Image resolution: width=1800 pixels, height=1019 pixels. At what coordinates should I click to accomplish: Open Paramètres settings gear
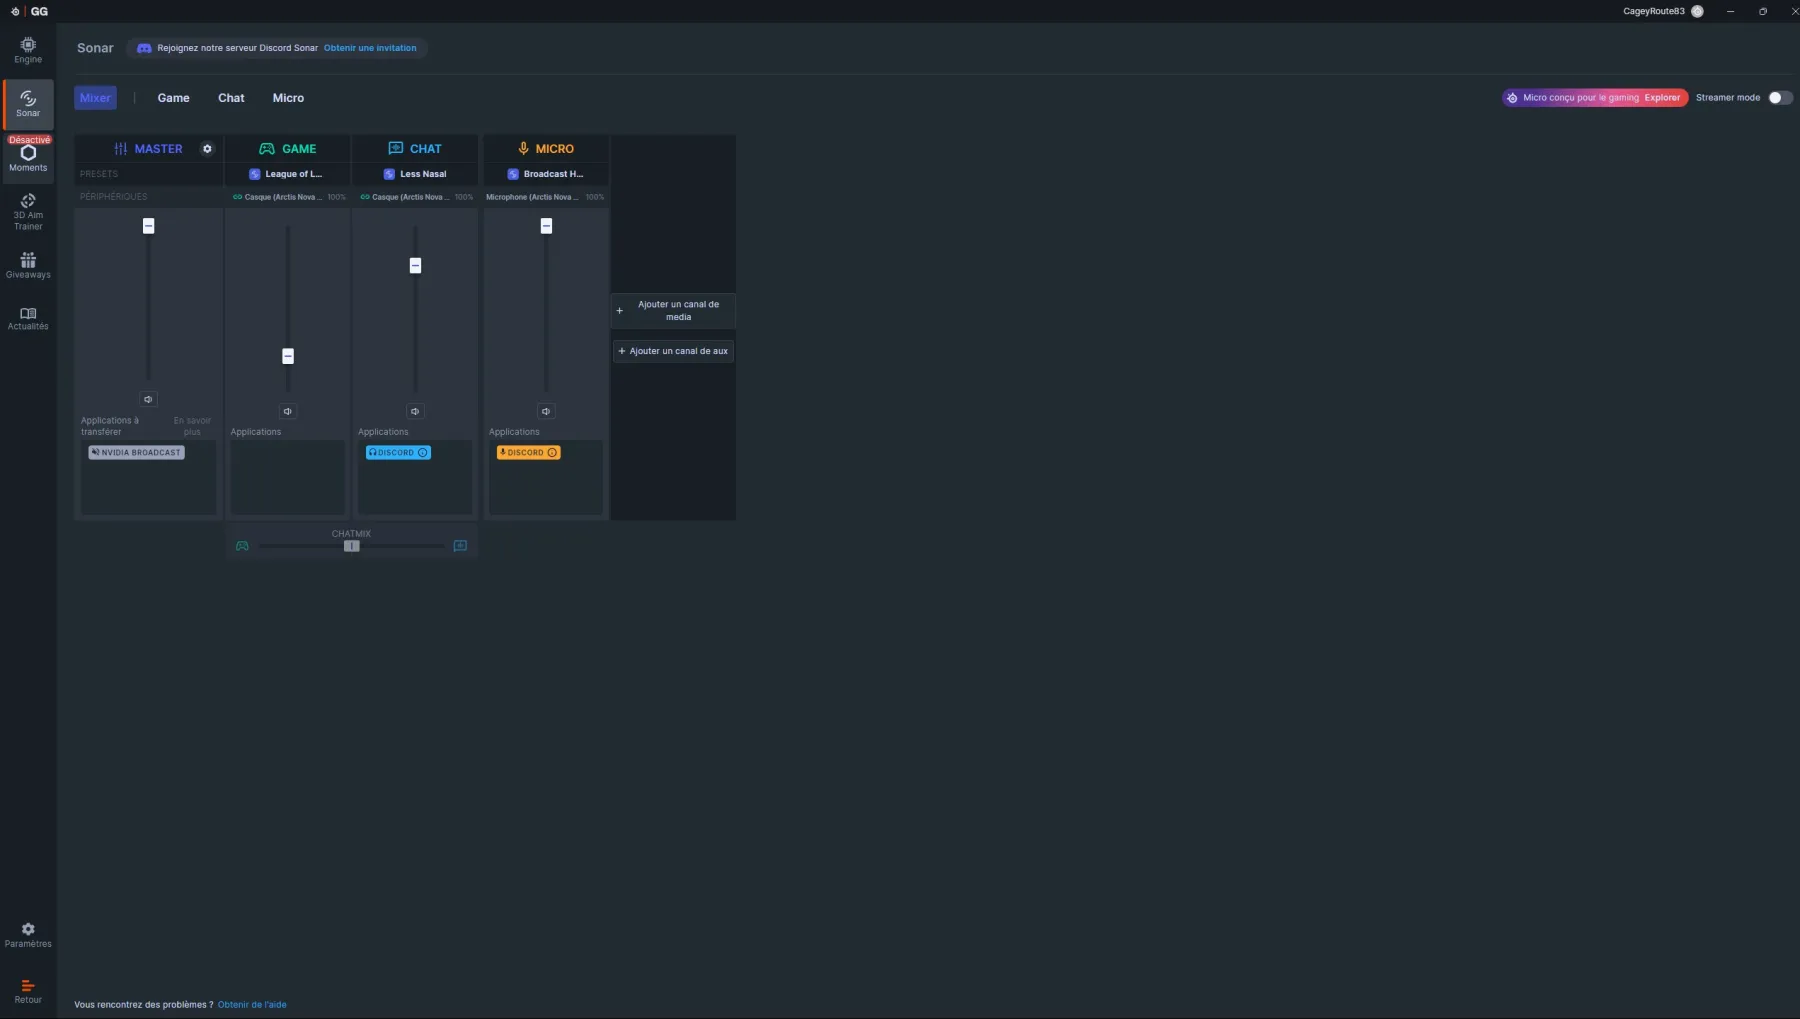tap(28, 935)
